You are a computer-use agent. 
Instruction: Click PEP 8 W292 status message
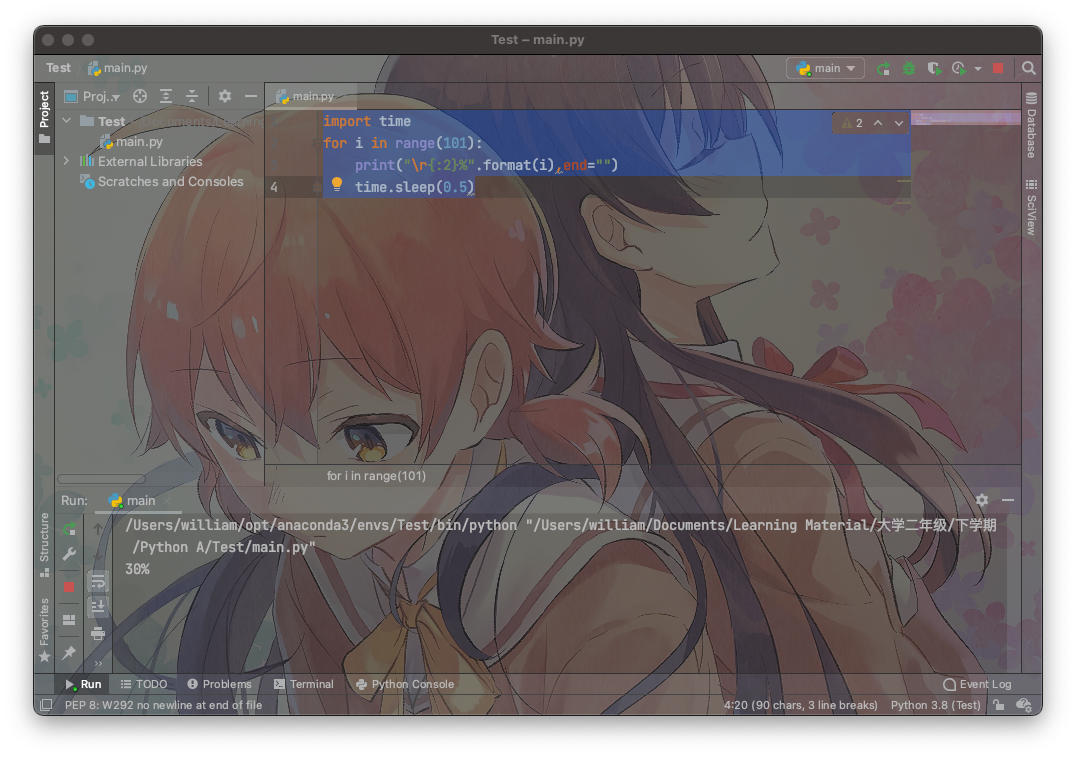(x=163, y=705)
